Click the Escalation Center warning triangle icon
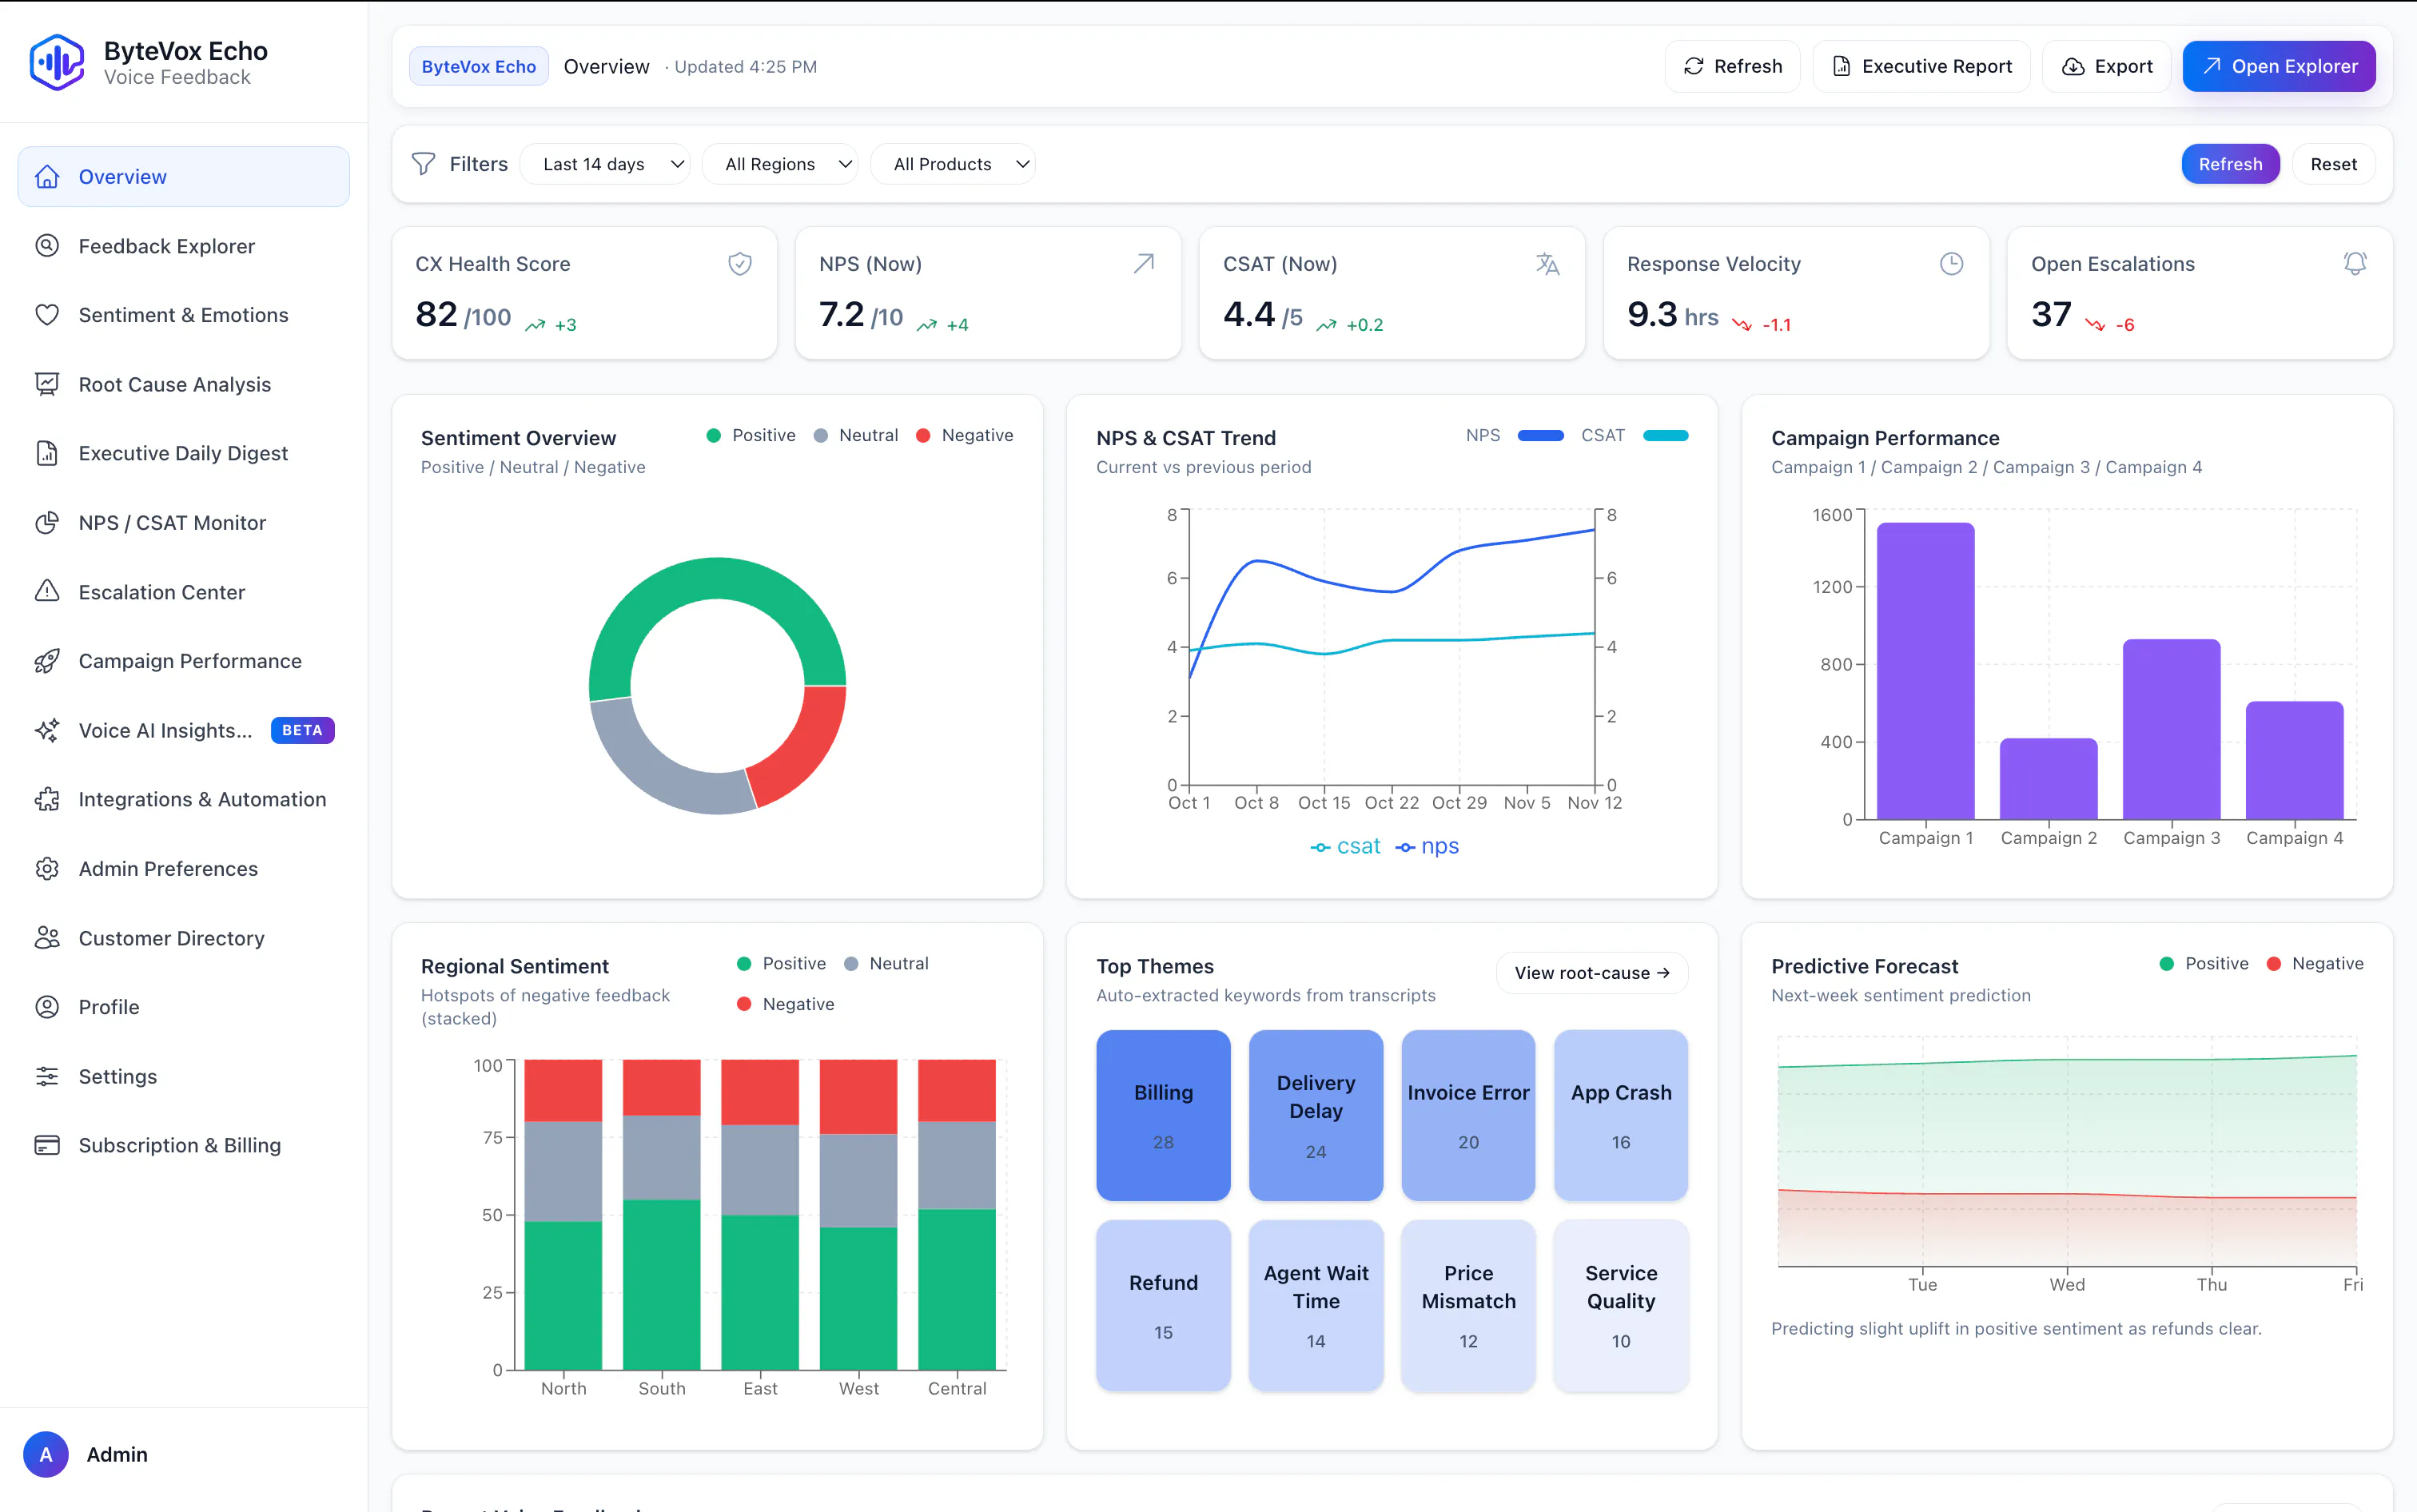 47,592
